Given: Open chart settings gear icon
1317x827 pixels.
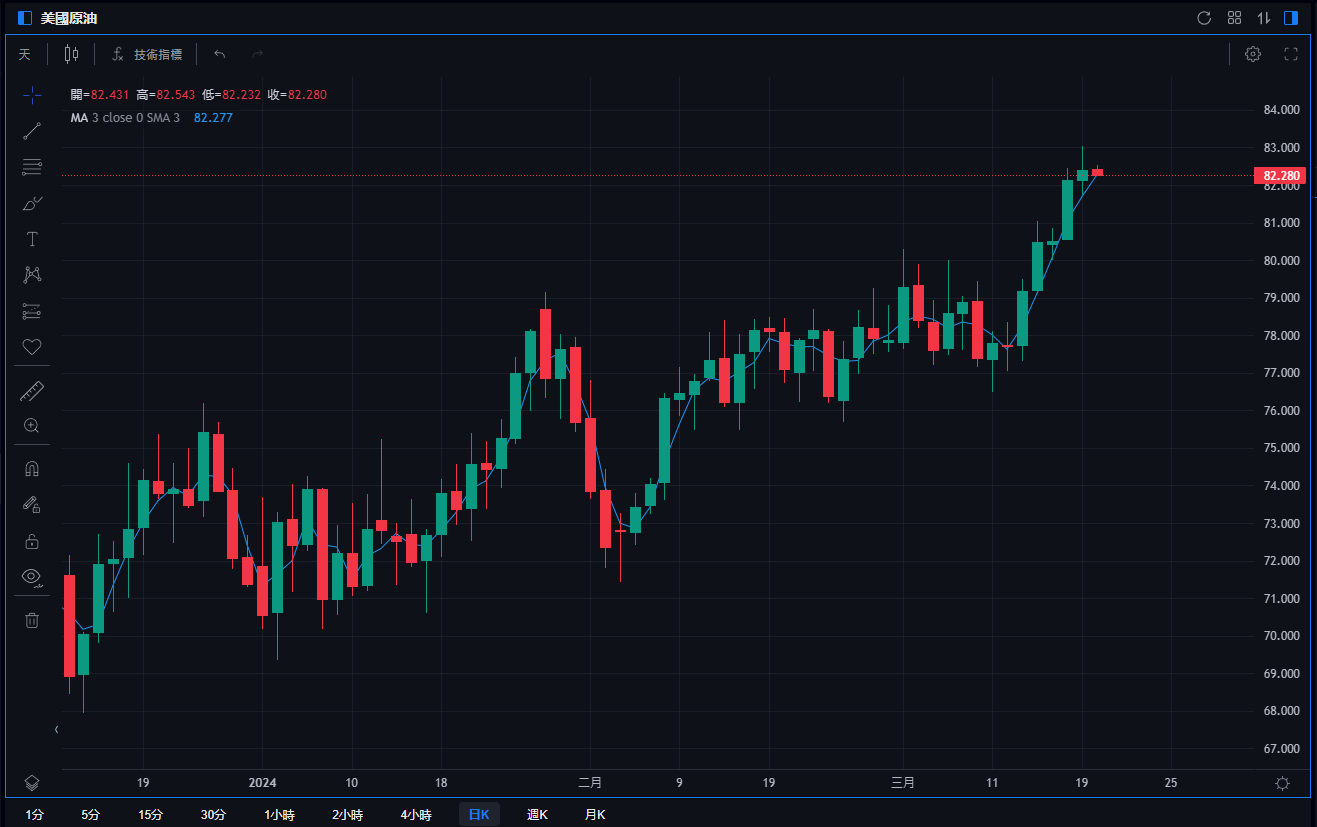Looking at the screenshot, I should 1253,54.
